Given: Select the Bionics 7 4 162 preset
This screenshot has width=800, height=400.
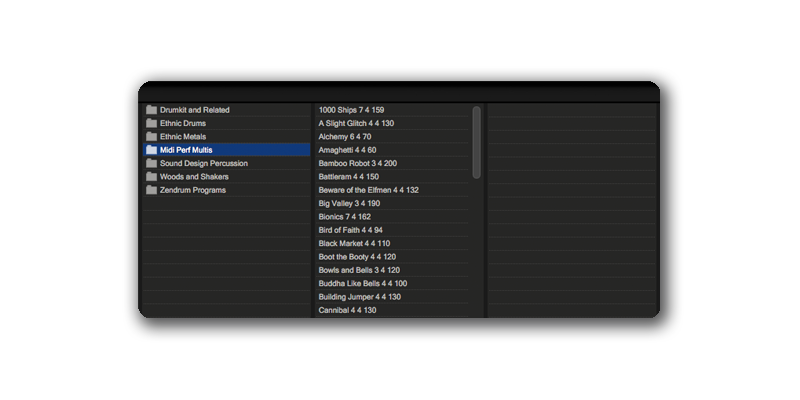Looking at the screenshot, I should tap(345, 217).
